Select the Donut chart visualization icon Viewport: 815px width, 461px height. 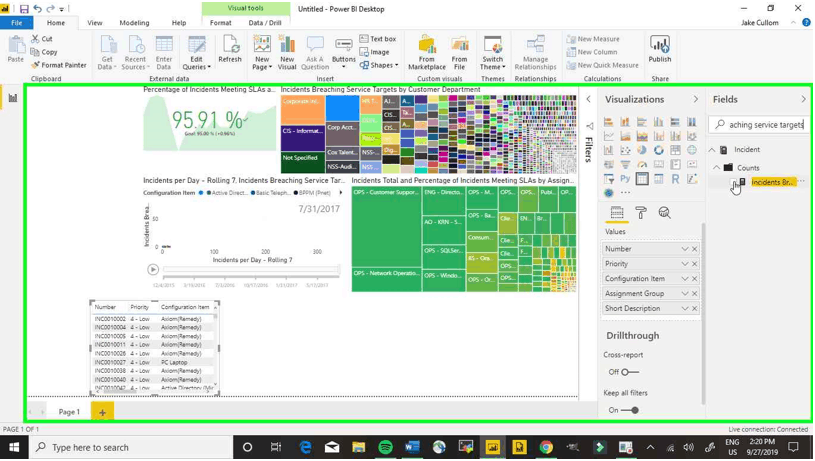pos(658,150)
